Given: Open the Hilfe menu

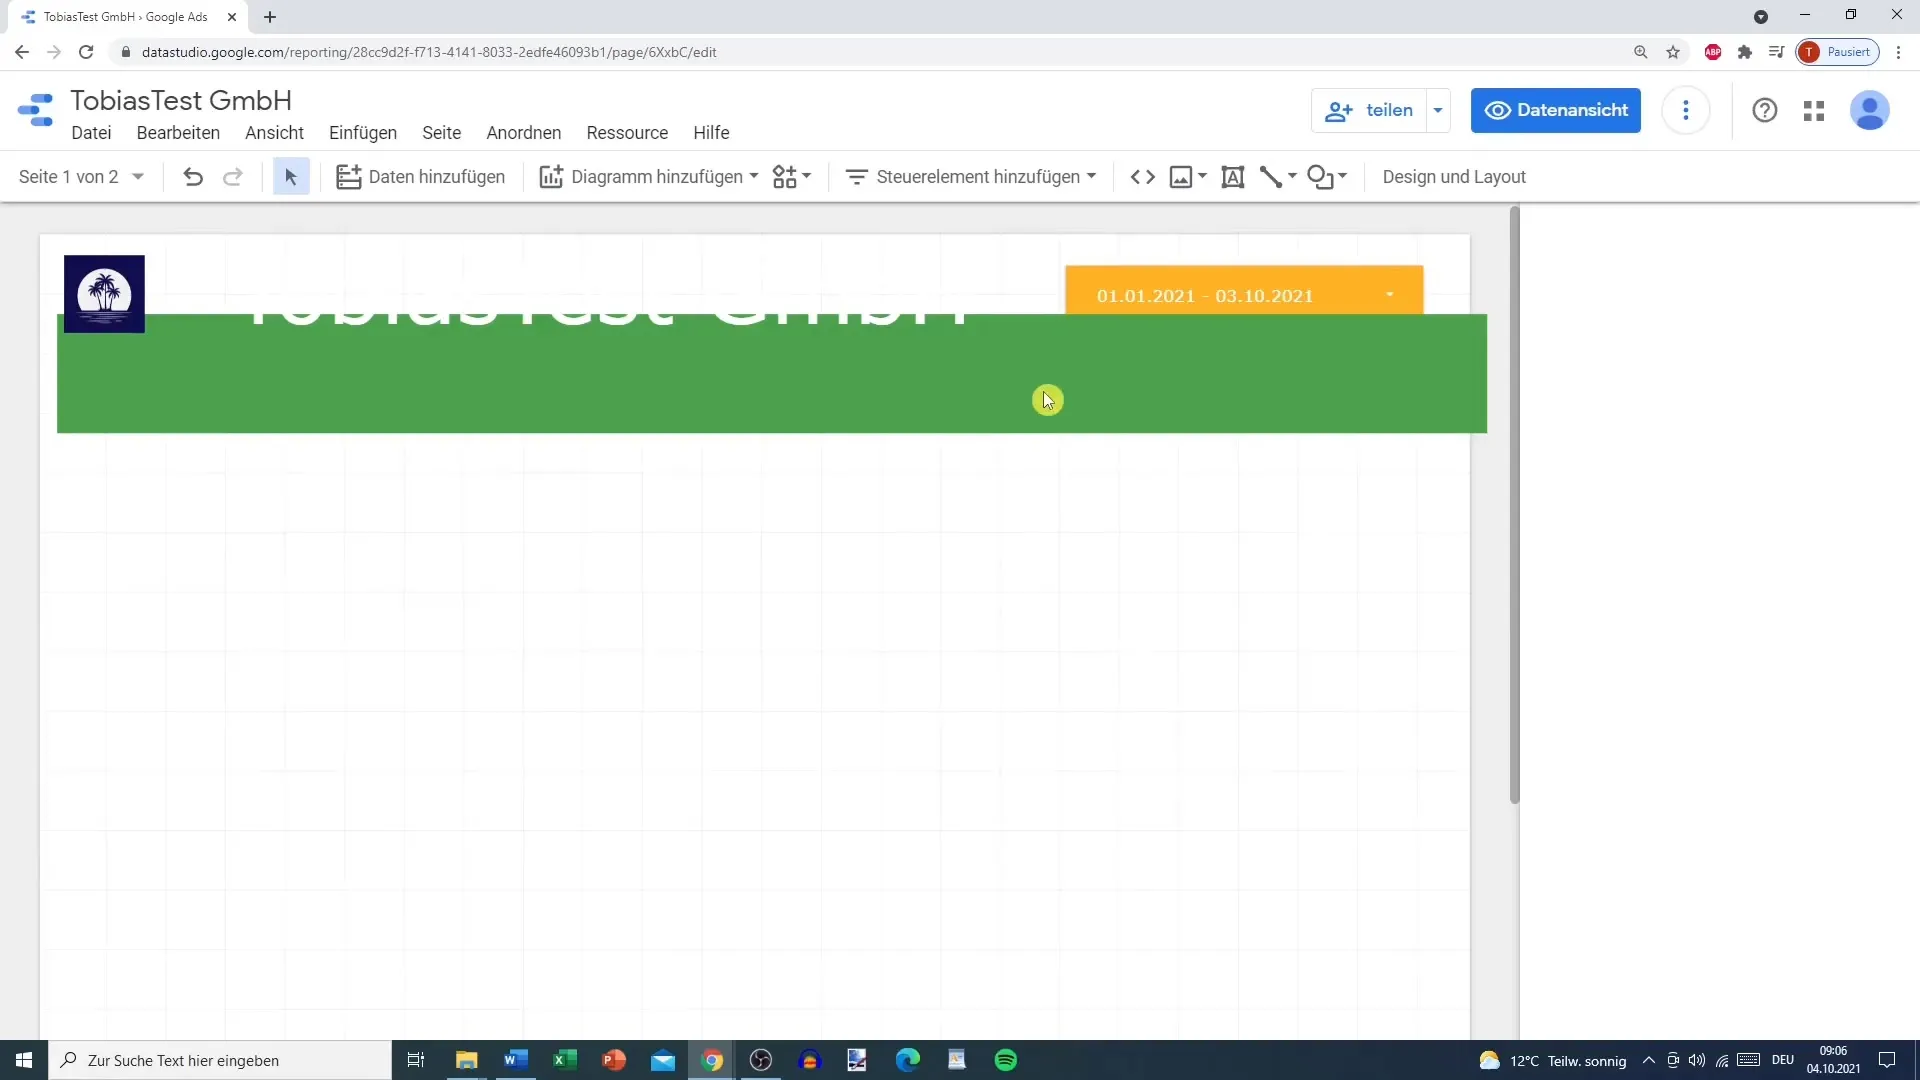Looking at the screenshot, I should 711,133.
